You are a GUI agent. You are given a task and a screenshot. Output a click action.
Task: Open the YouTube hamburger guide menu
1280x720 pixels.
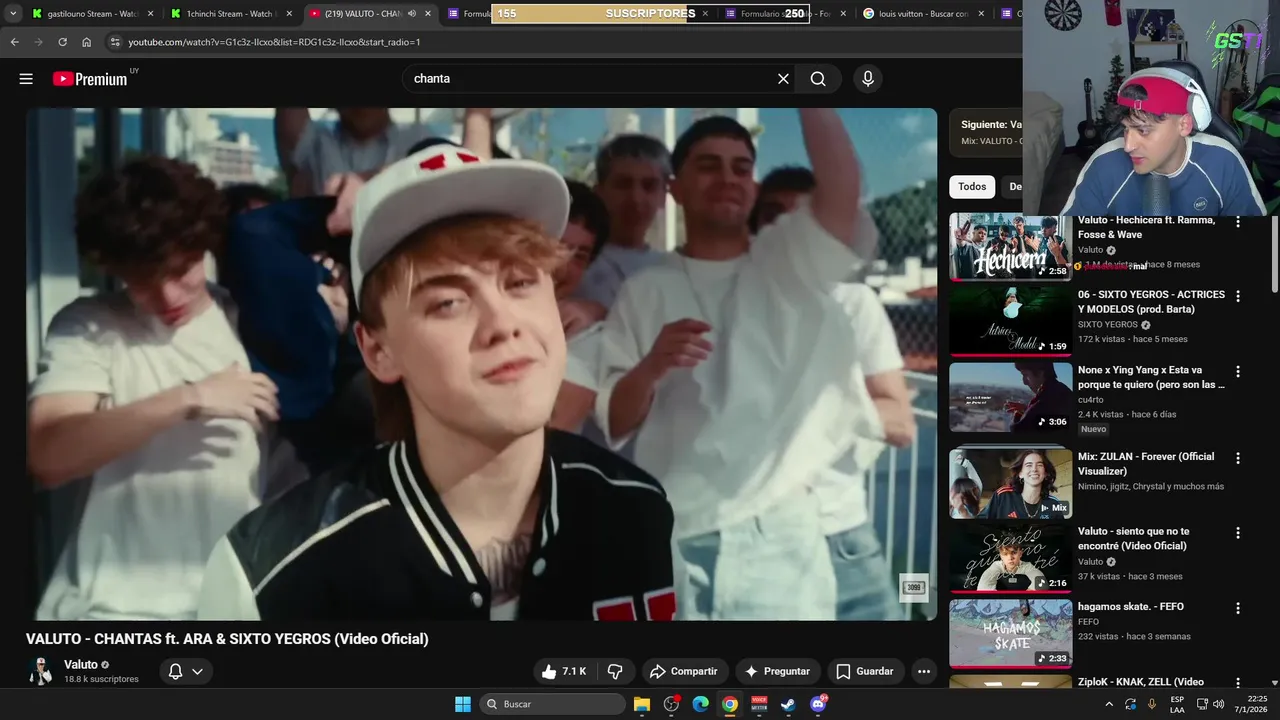click(x=26, y=79)
